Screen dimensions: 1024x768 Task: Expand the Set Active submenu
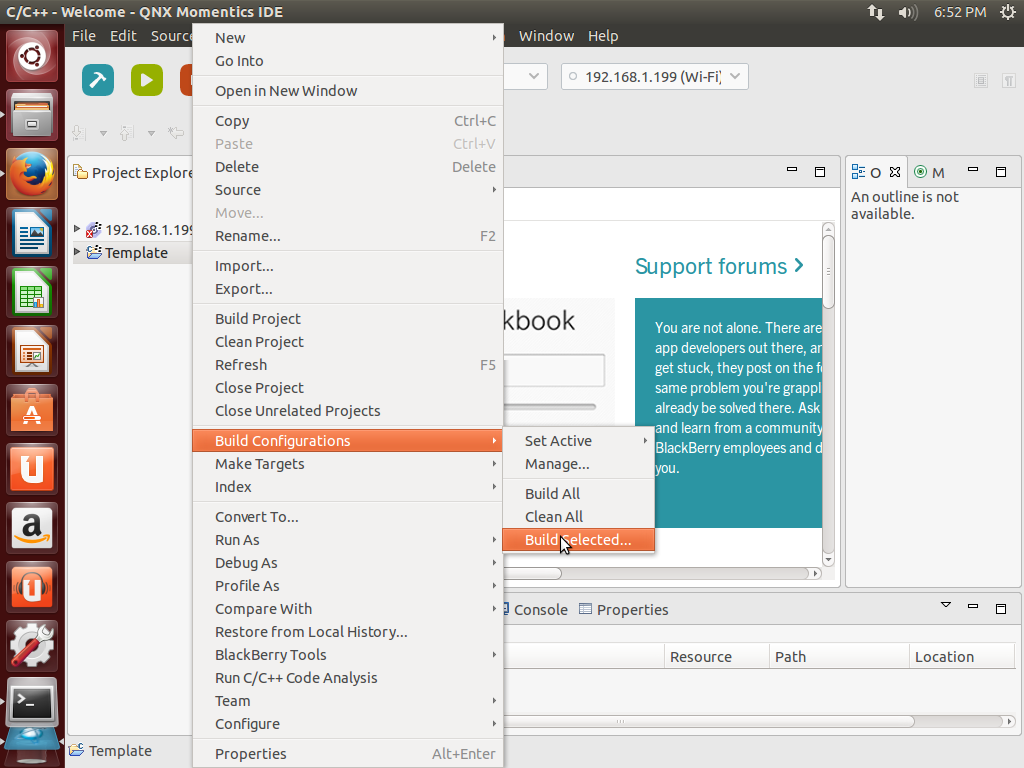coord(579,441)
